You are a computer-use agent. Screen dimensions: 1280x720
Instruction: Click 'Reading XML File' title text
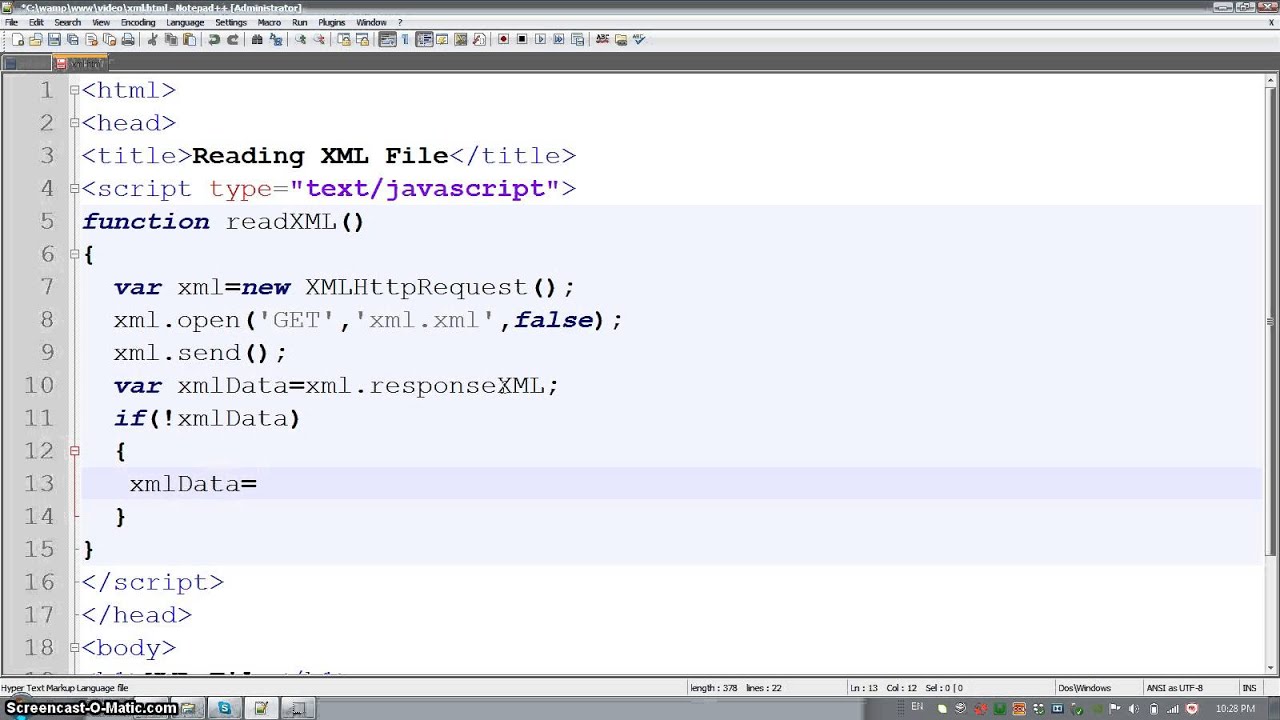(320, 156)
